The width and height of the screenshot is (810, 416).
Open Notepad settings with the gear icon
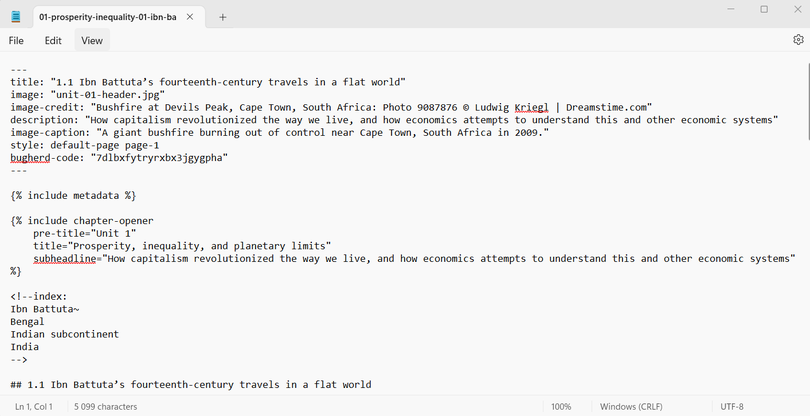pyautogui.click(x=797, y=40)
